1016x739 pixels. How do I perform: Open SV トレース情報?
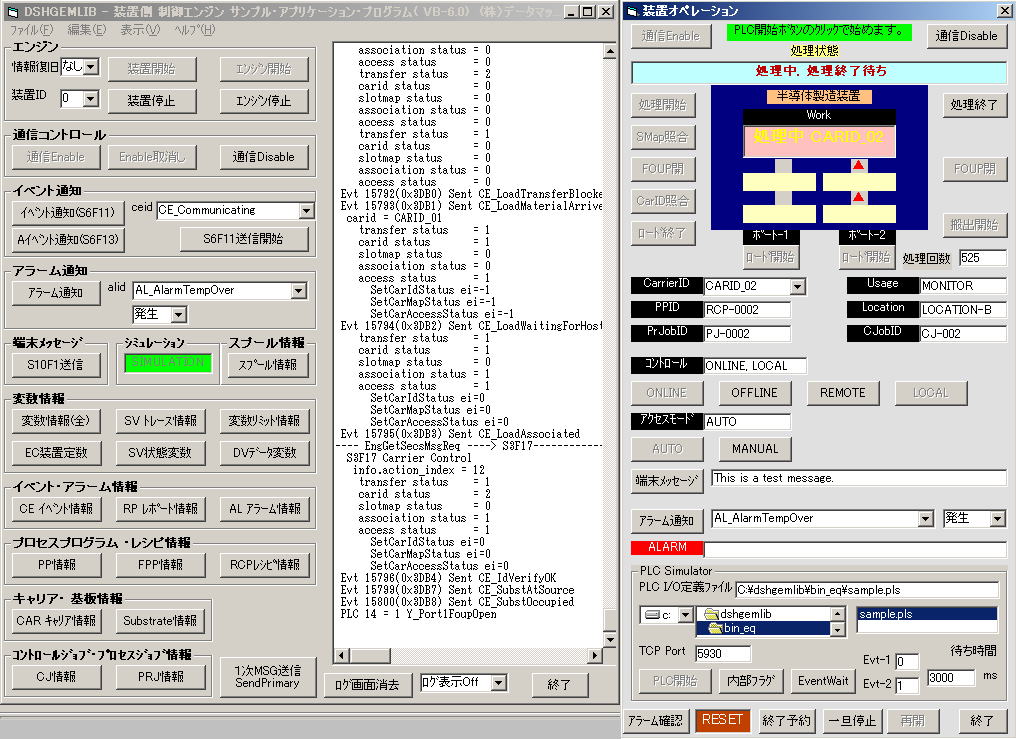(160, 421)
